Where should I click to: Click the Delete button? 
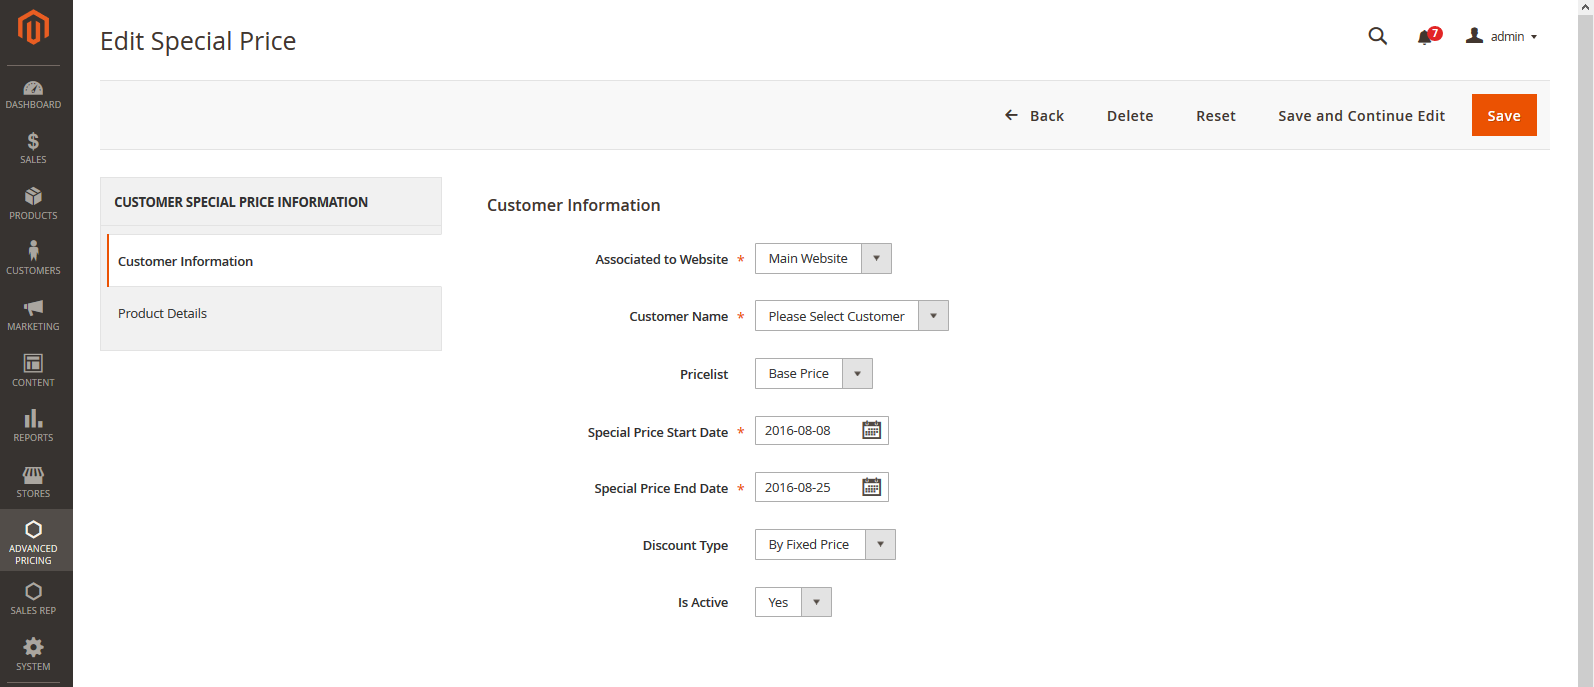pos(1130,116)
